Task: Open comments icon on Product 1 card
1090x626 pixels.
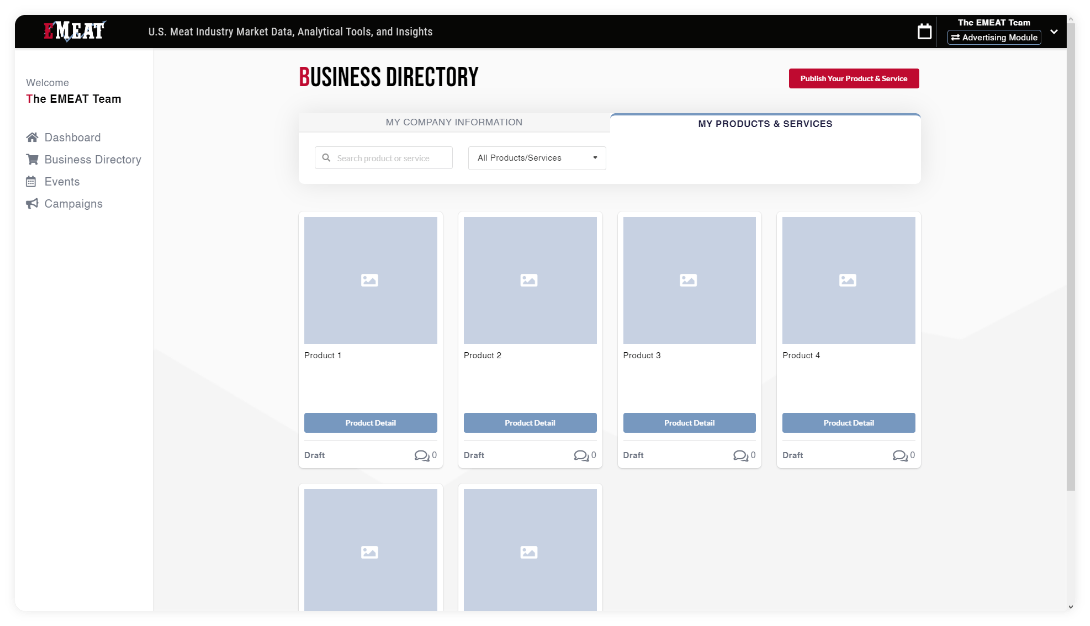Action: pos(421,456)
